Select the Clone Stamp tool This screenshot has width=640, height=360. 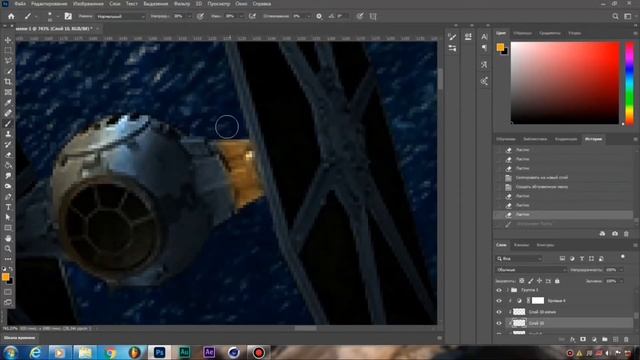click(x=8, y=134)
